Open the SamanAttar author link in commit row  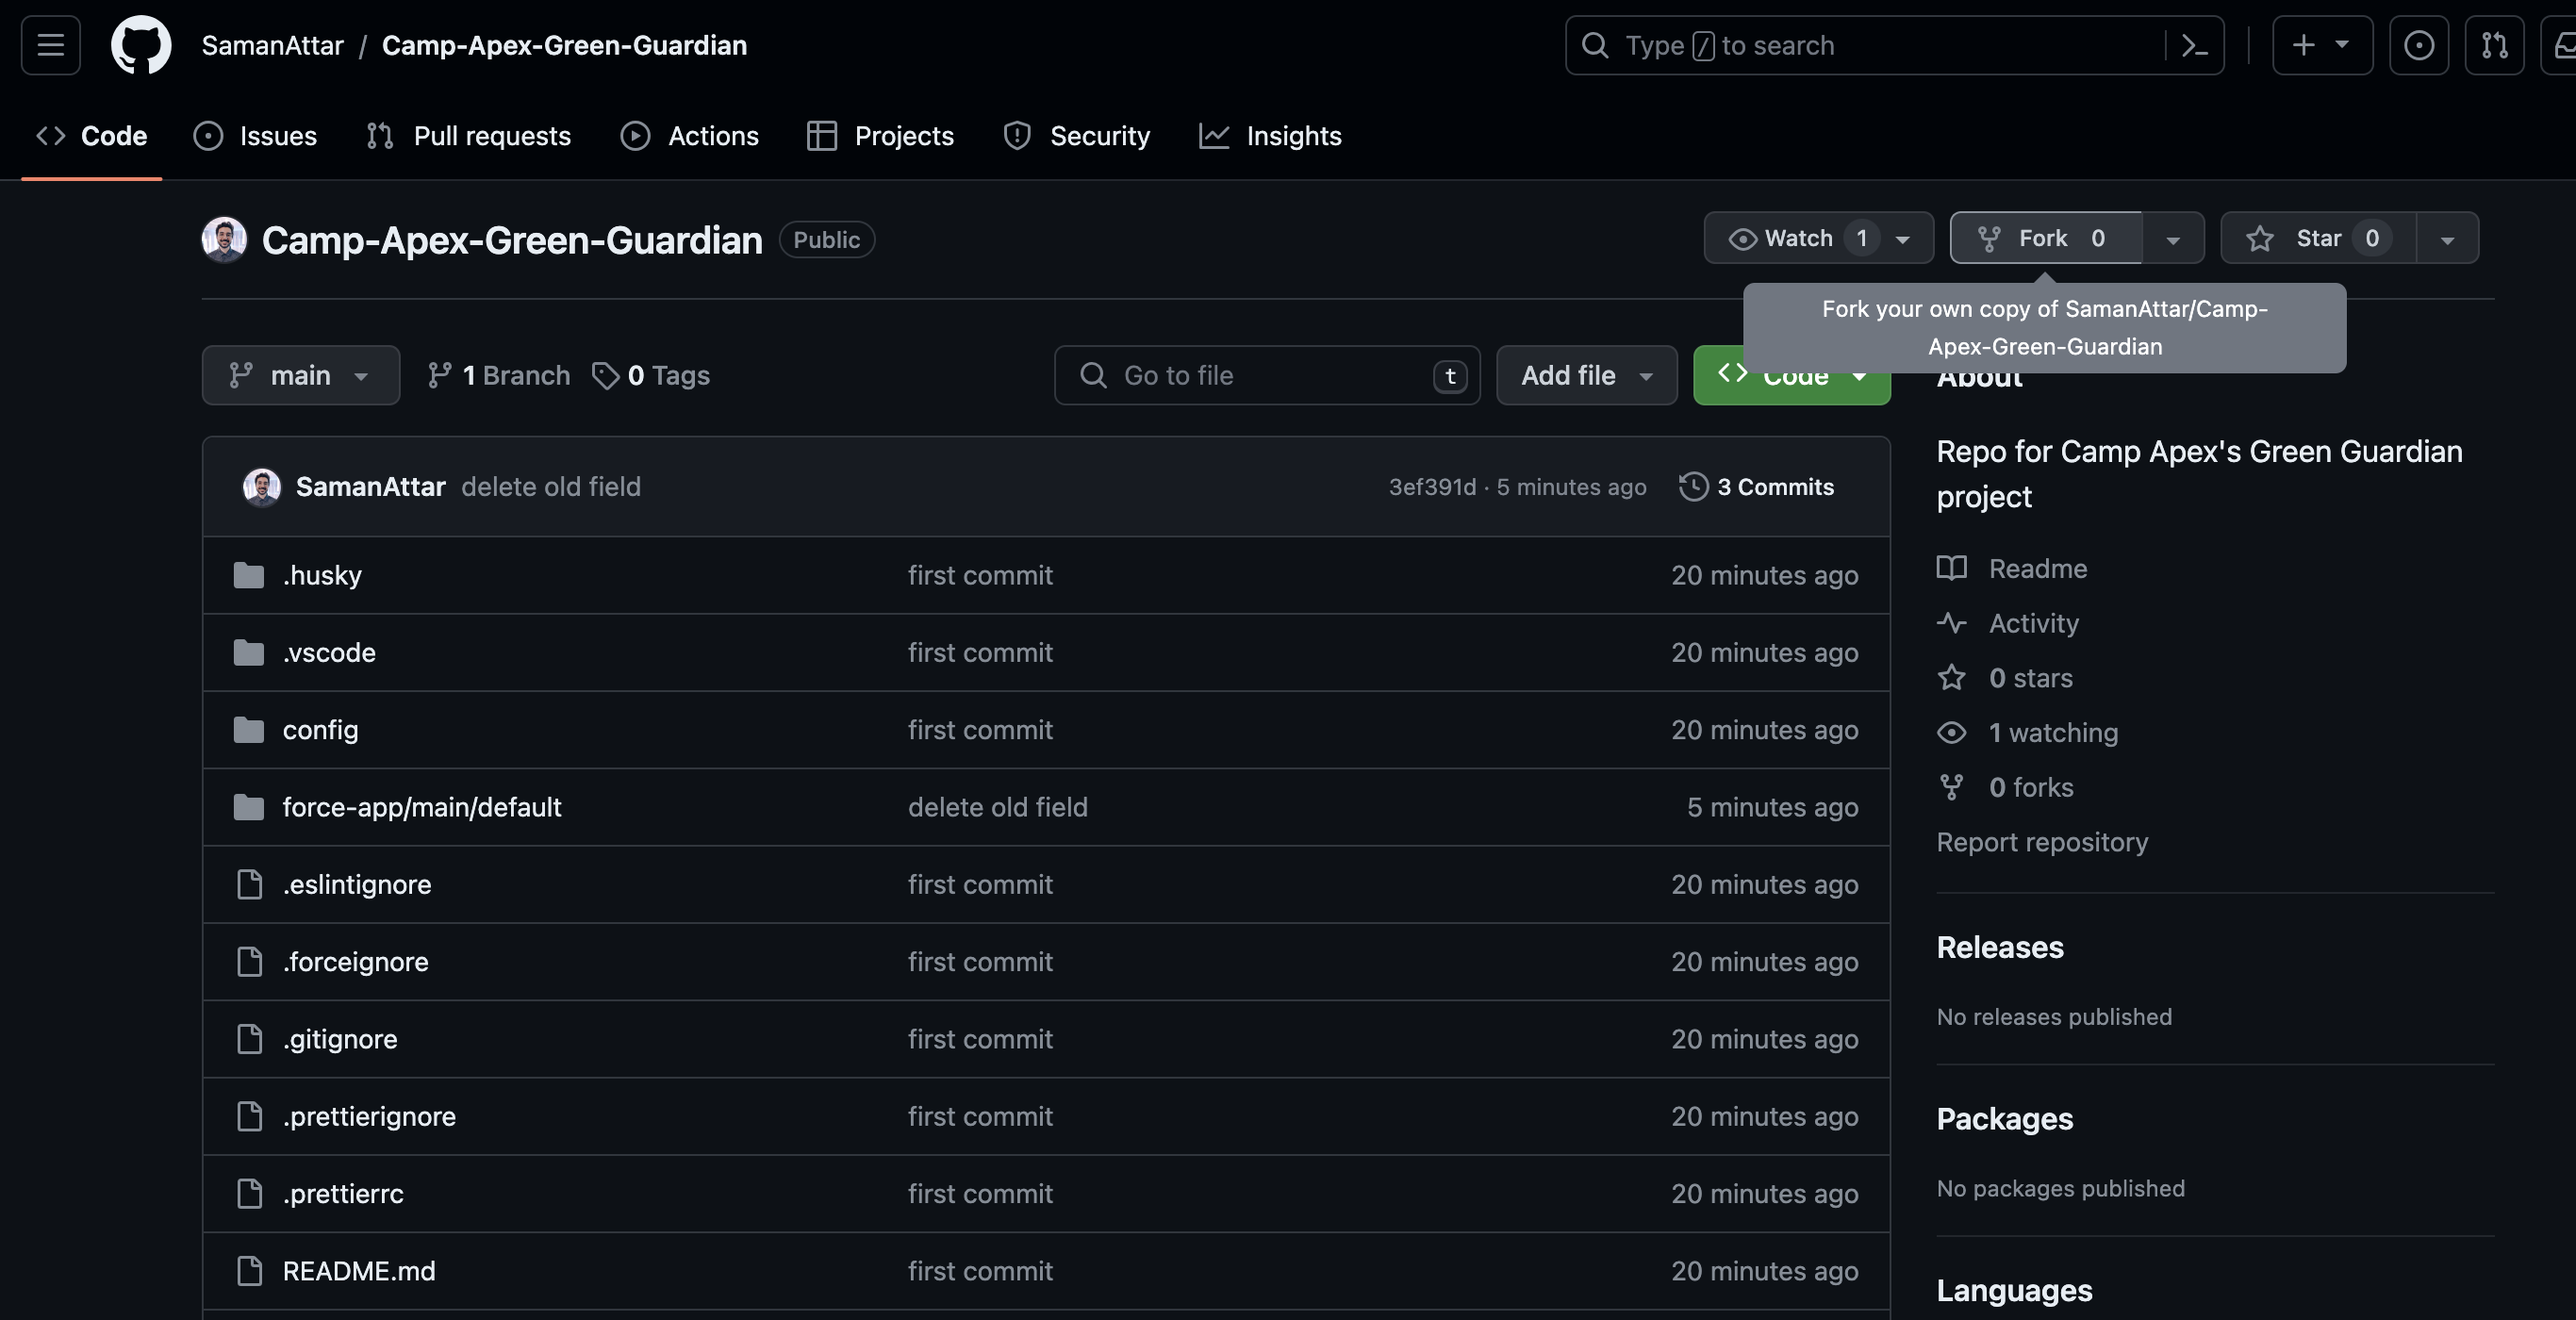click(370, 487)
